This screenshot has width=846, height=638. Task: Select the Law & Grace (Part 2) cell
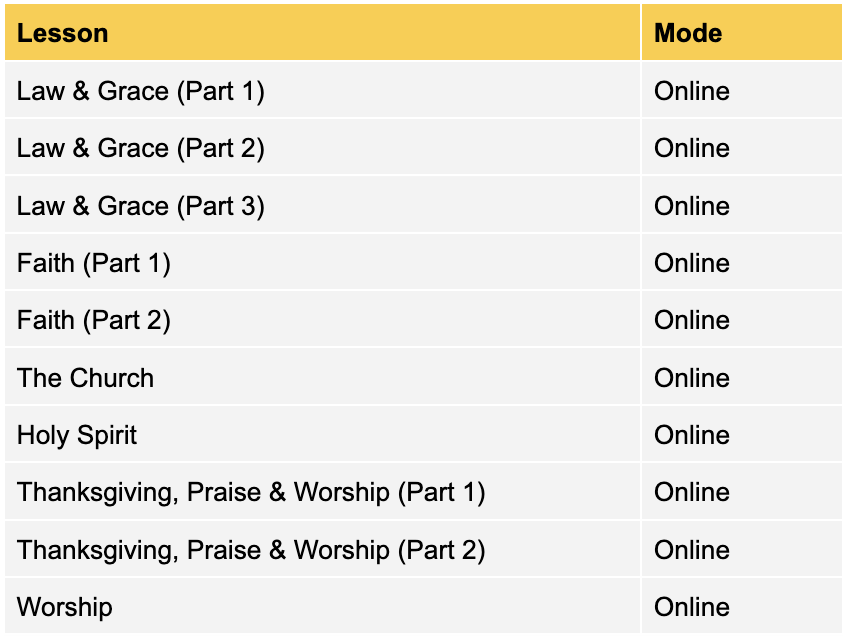(140, 148)
